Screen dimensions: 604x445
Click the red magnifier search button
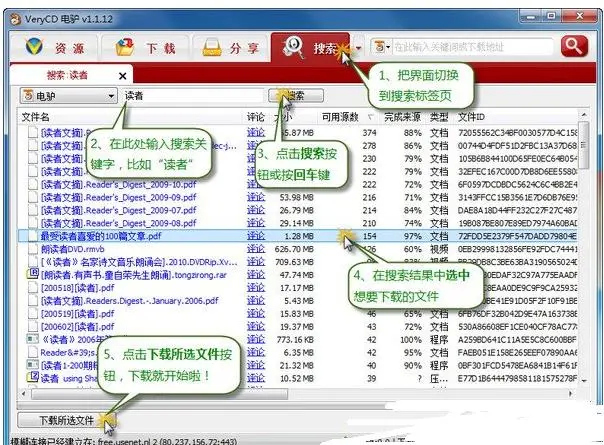pyautogui.click(x=574, y=46)
